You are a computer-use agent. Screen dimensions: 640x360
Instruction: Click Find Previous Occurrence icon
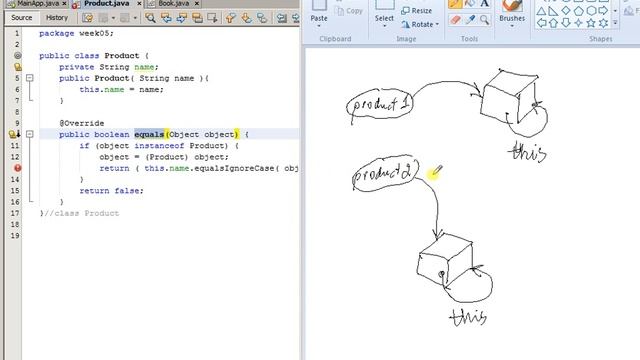[x=166, y=18]
